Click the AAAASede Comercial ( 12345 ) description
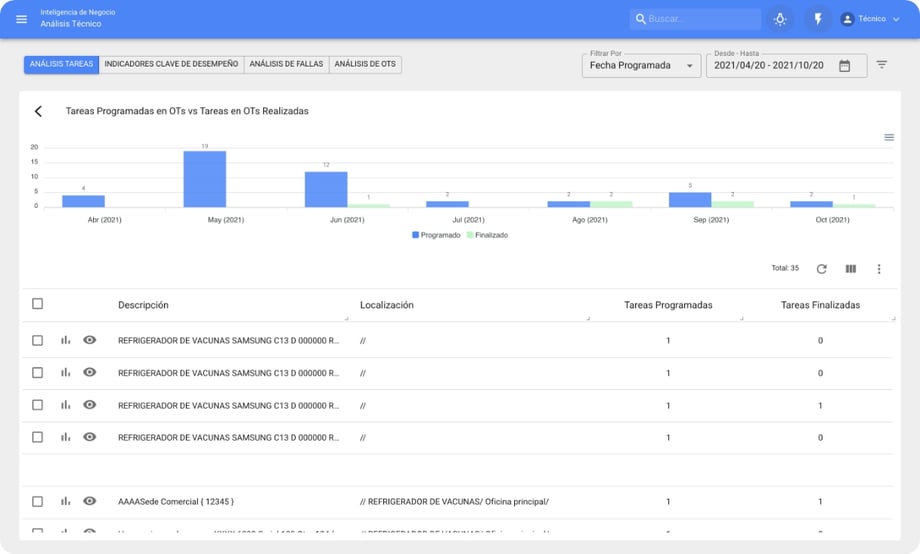 [176, 502]
